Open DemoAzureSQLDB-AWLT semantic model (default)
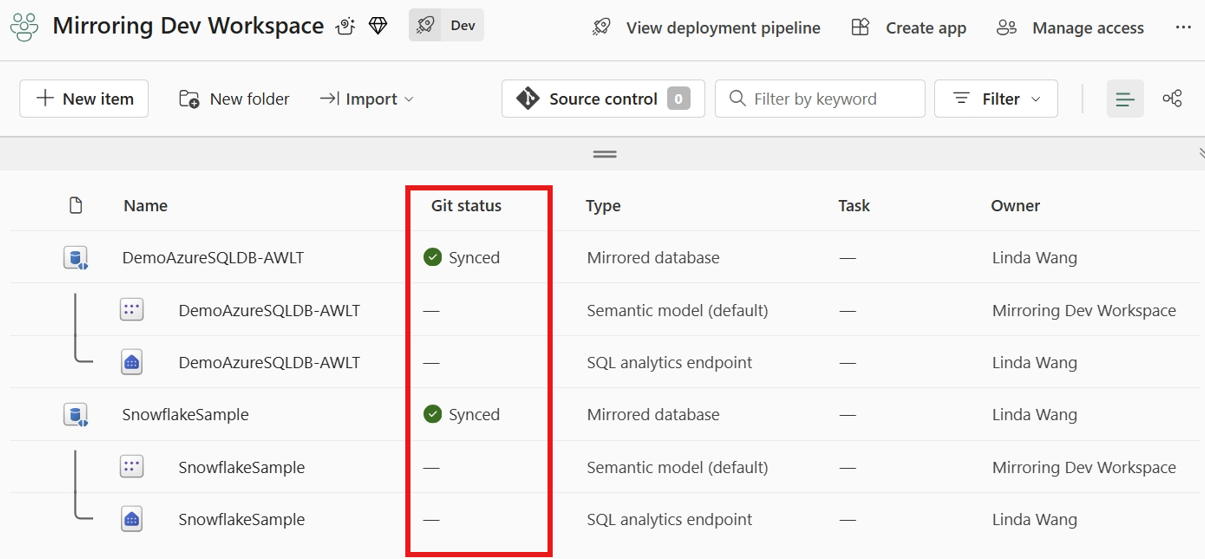Viewport: 1205px width, 559px height. pos(269,310)
